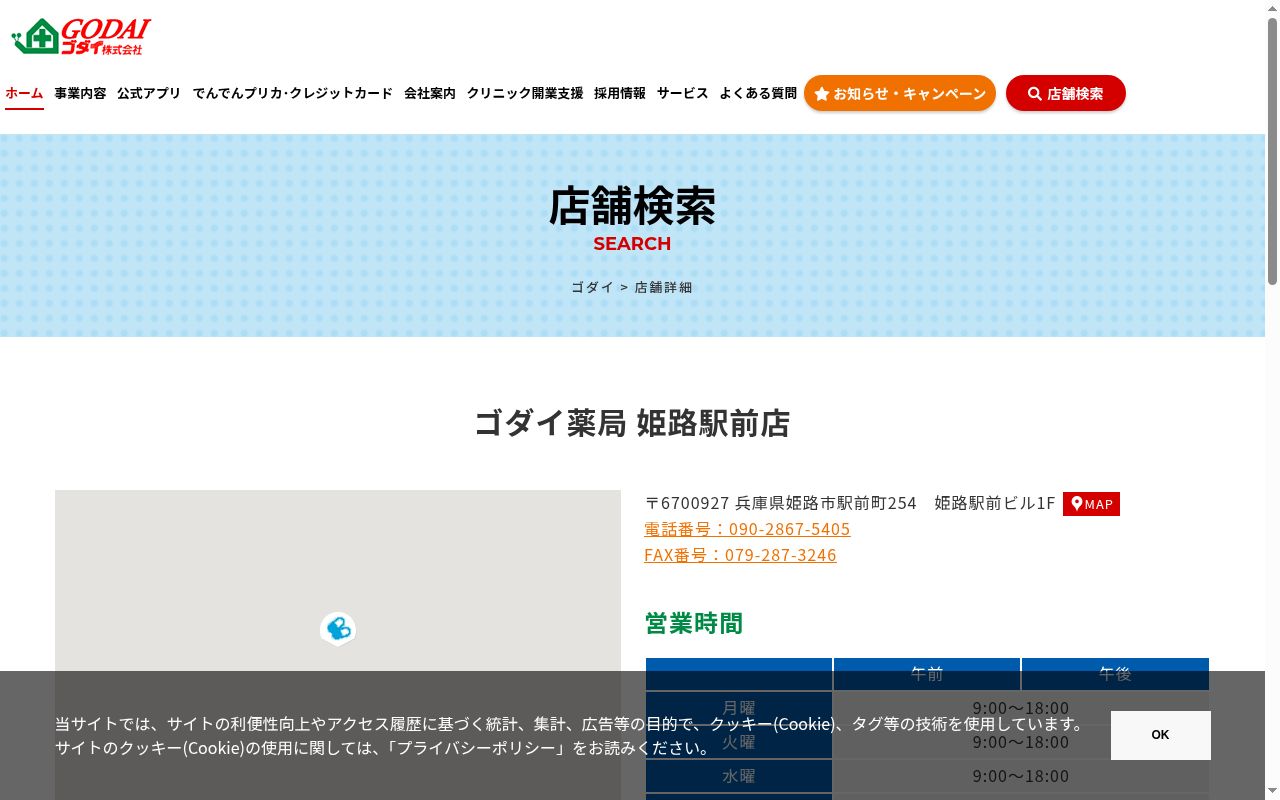The height and width of the screenshot is (800, 1280).
Task: Call the phone number 090-2867-5405 link
Action: [747, 529]
